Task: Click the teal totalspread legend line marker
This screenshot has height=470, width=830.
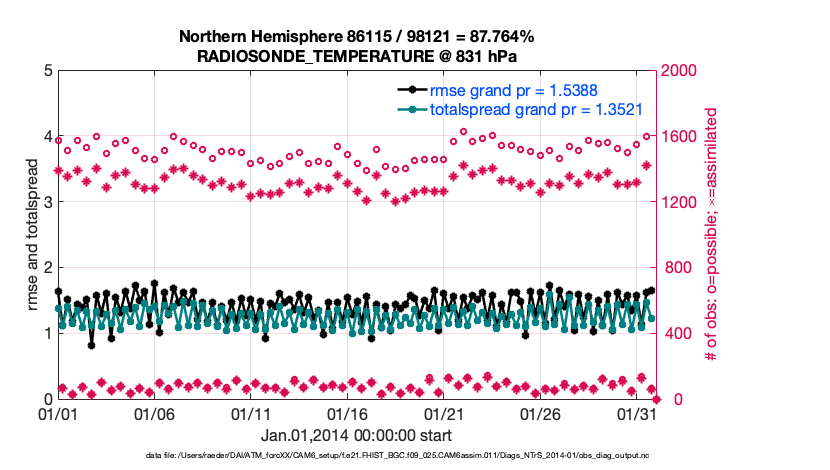Action: pos(410,110)
